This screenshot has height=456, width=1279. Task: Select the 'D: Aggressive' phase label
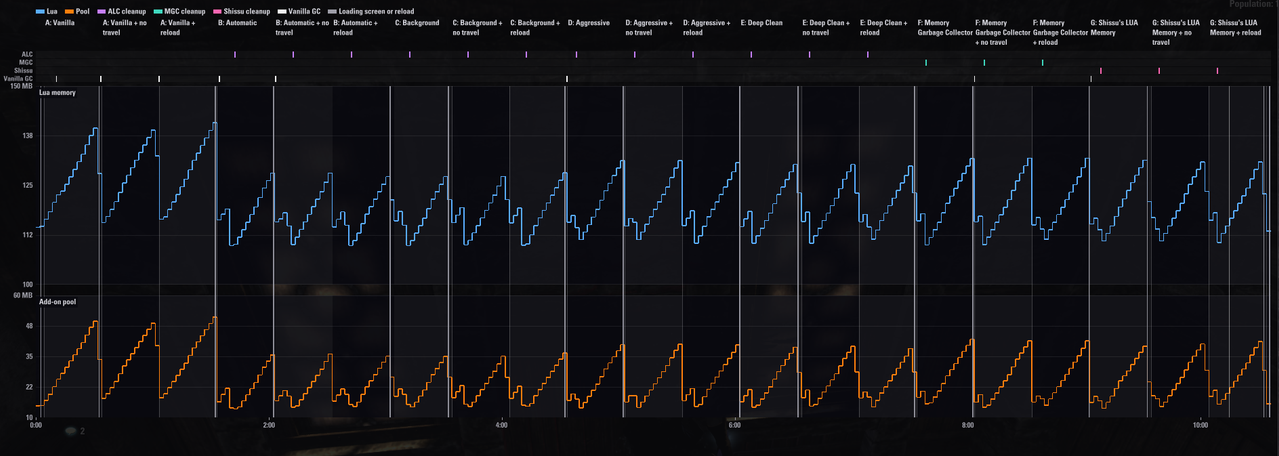pyautogui.click(x=588, y=22)
